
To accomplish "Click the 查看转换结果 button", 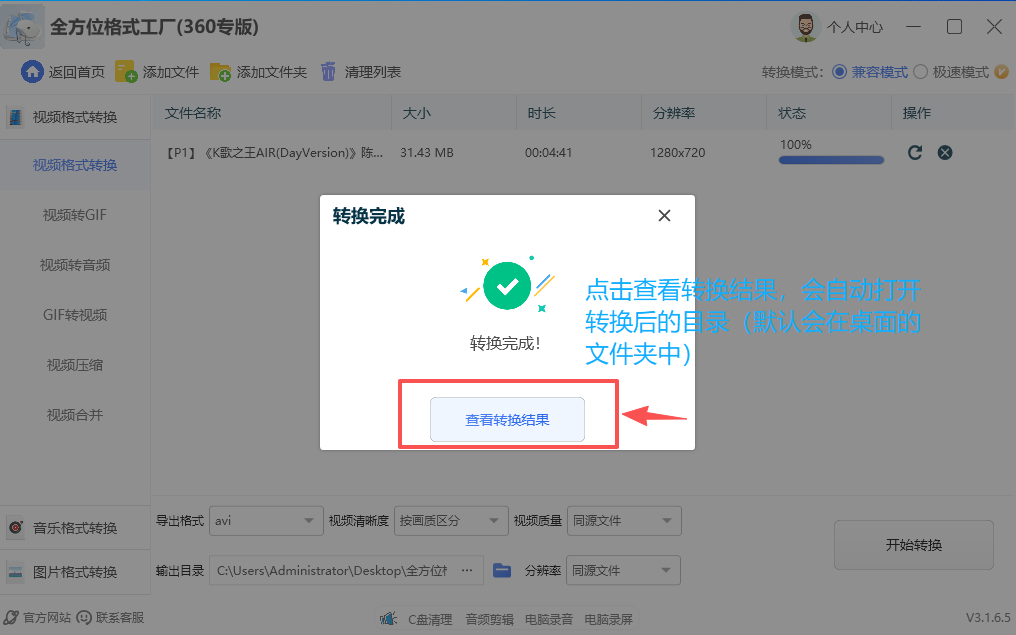I will coord(507,419).
